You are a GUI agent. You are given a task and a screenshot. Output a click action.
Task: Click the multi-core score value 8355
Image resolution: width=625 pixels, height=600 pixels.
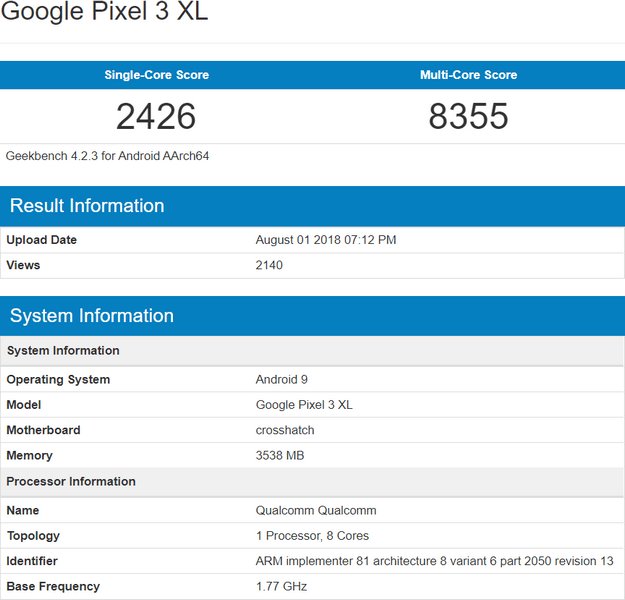tap(468, 117)
